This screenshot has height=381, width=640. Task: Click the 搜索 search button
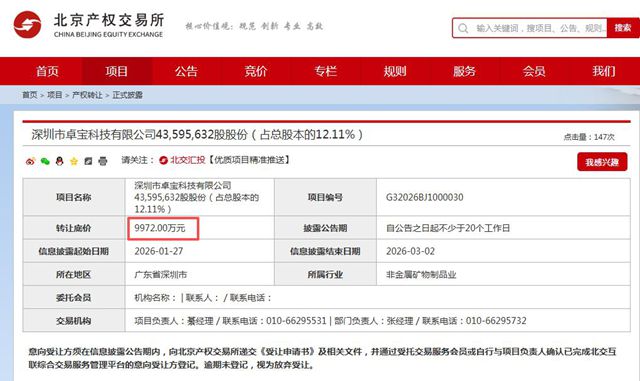623,28
